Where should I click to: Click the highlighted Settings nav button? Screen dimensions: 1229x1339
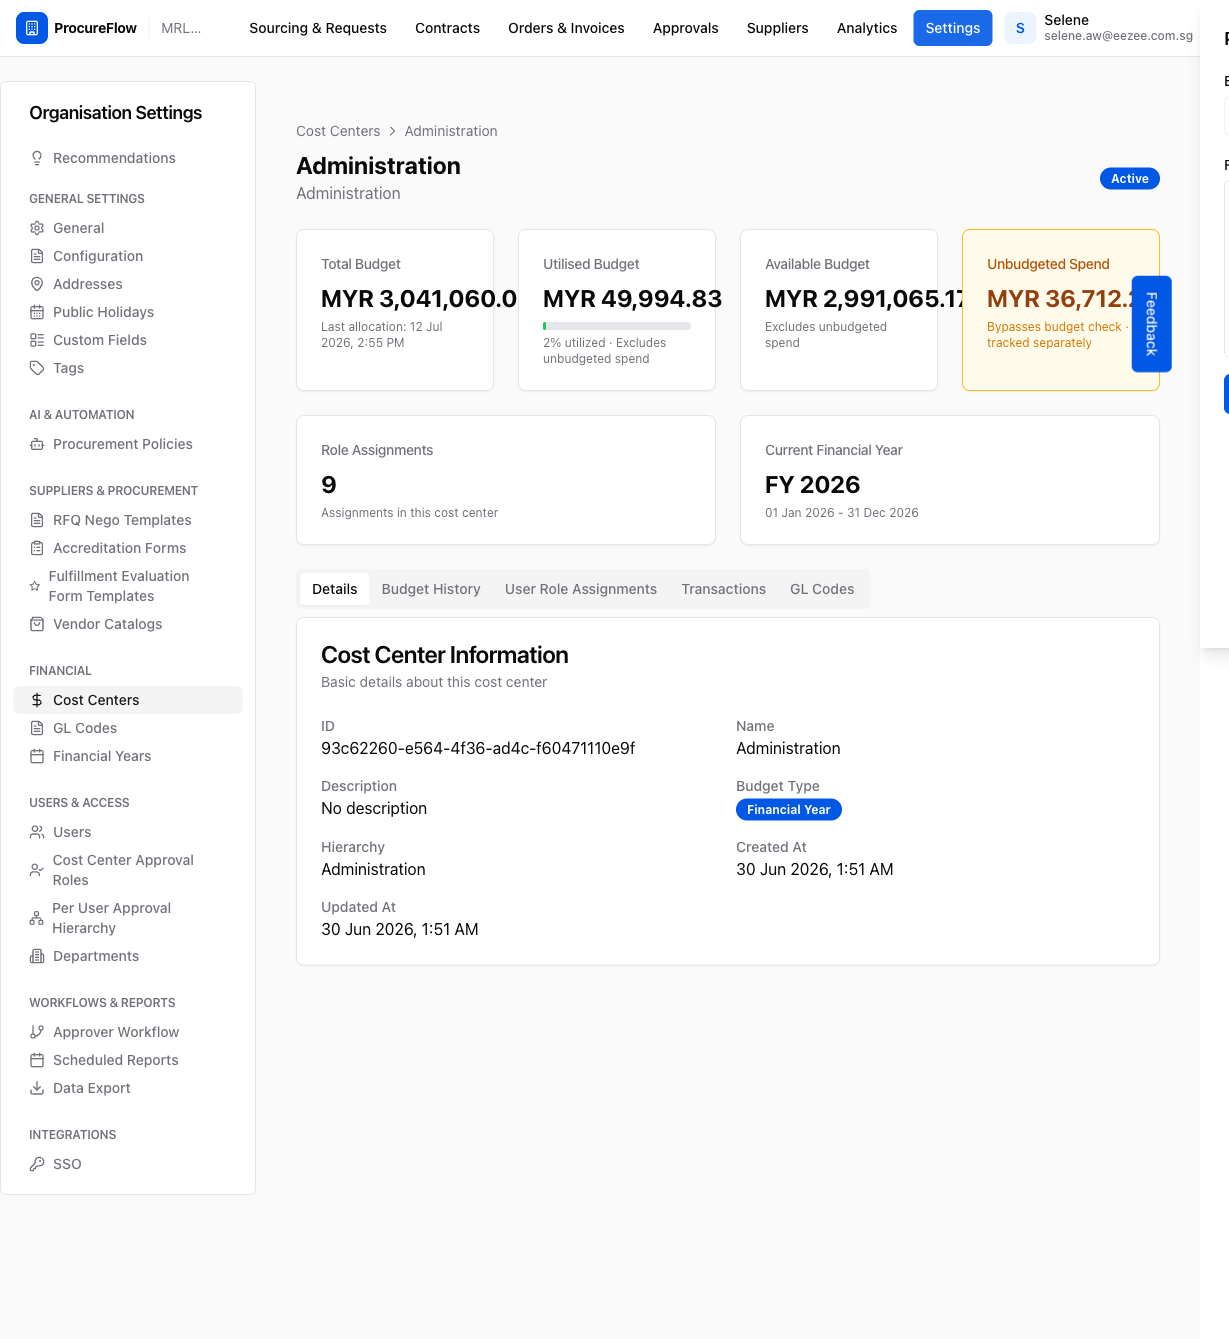point(953,28)
